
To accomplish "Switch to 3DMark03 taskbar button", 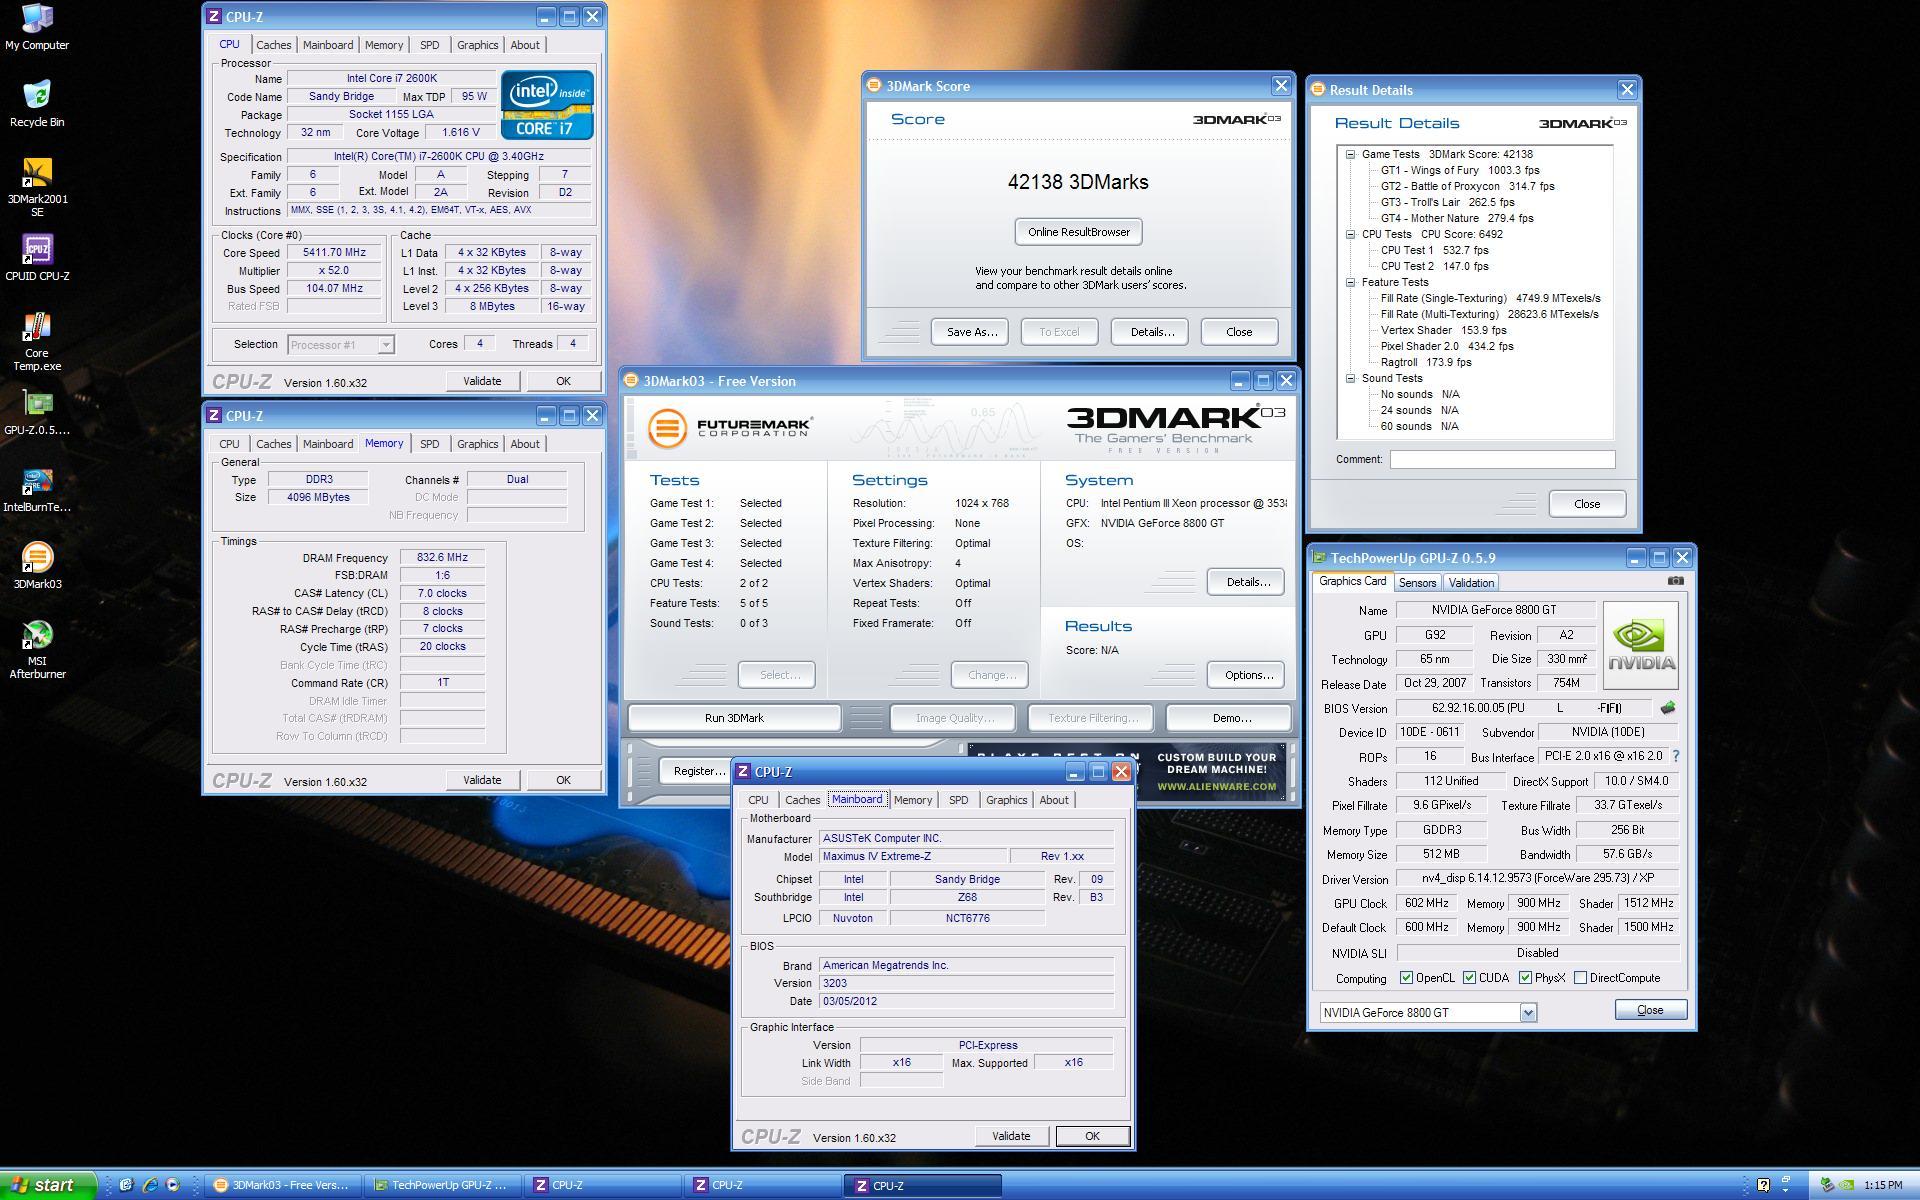I will click(x=282, y=1185).
